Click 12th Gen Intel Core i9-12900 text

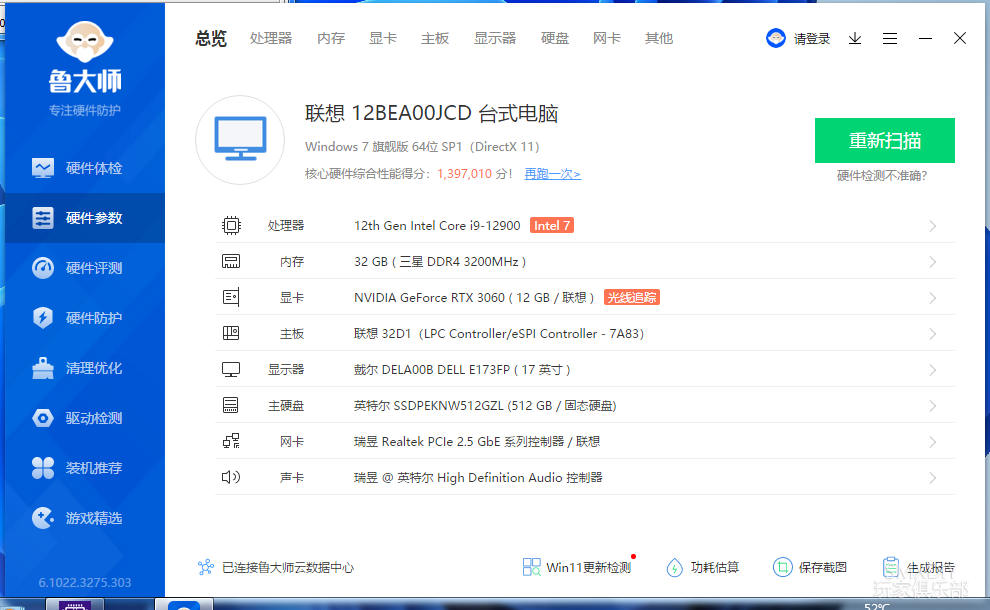tap(437, 225)
